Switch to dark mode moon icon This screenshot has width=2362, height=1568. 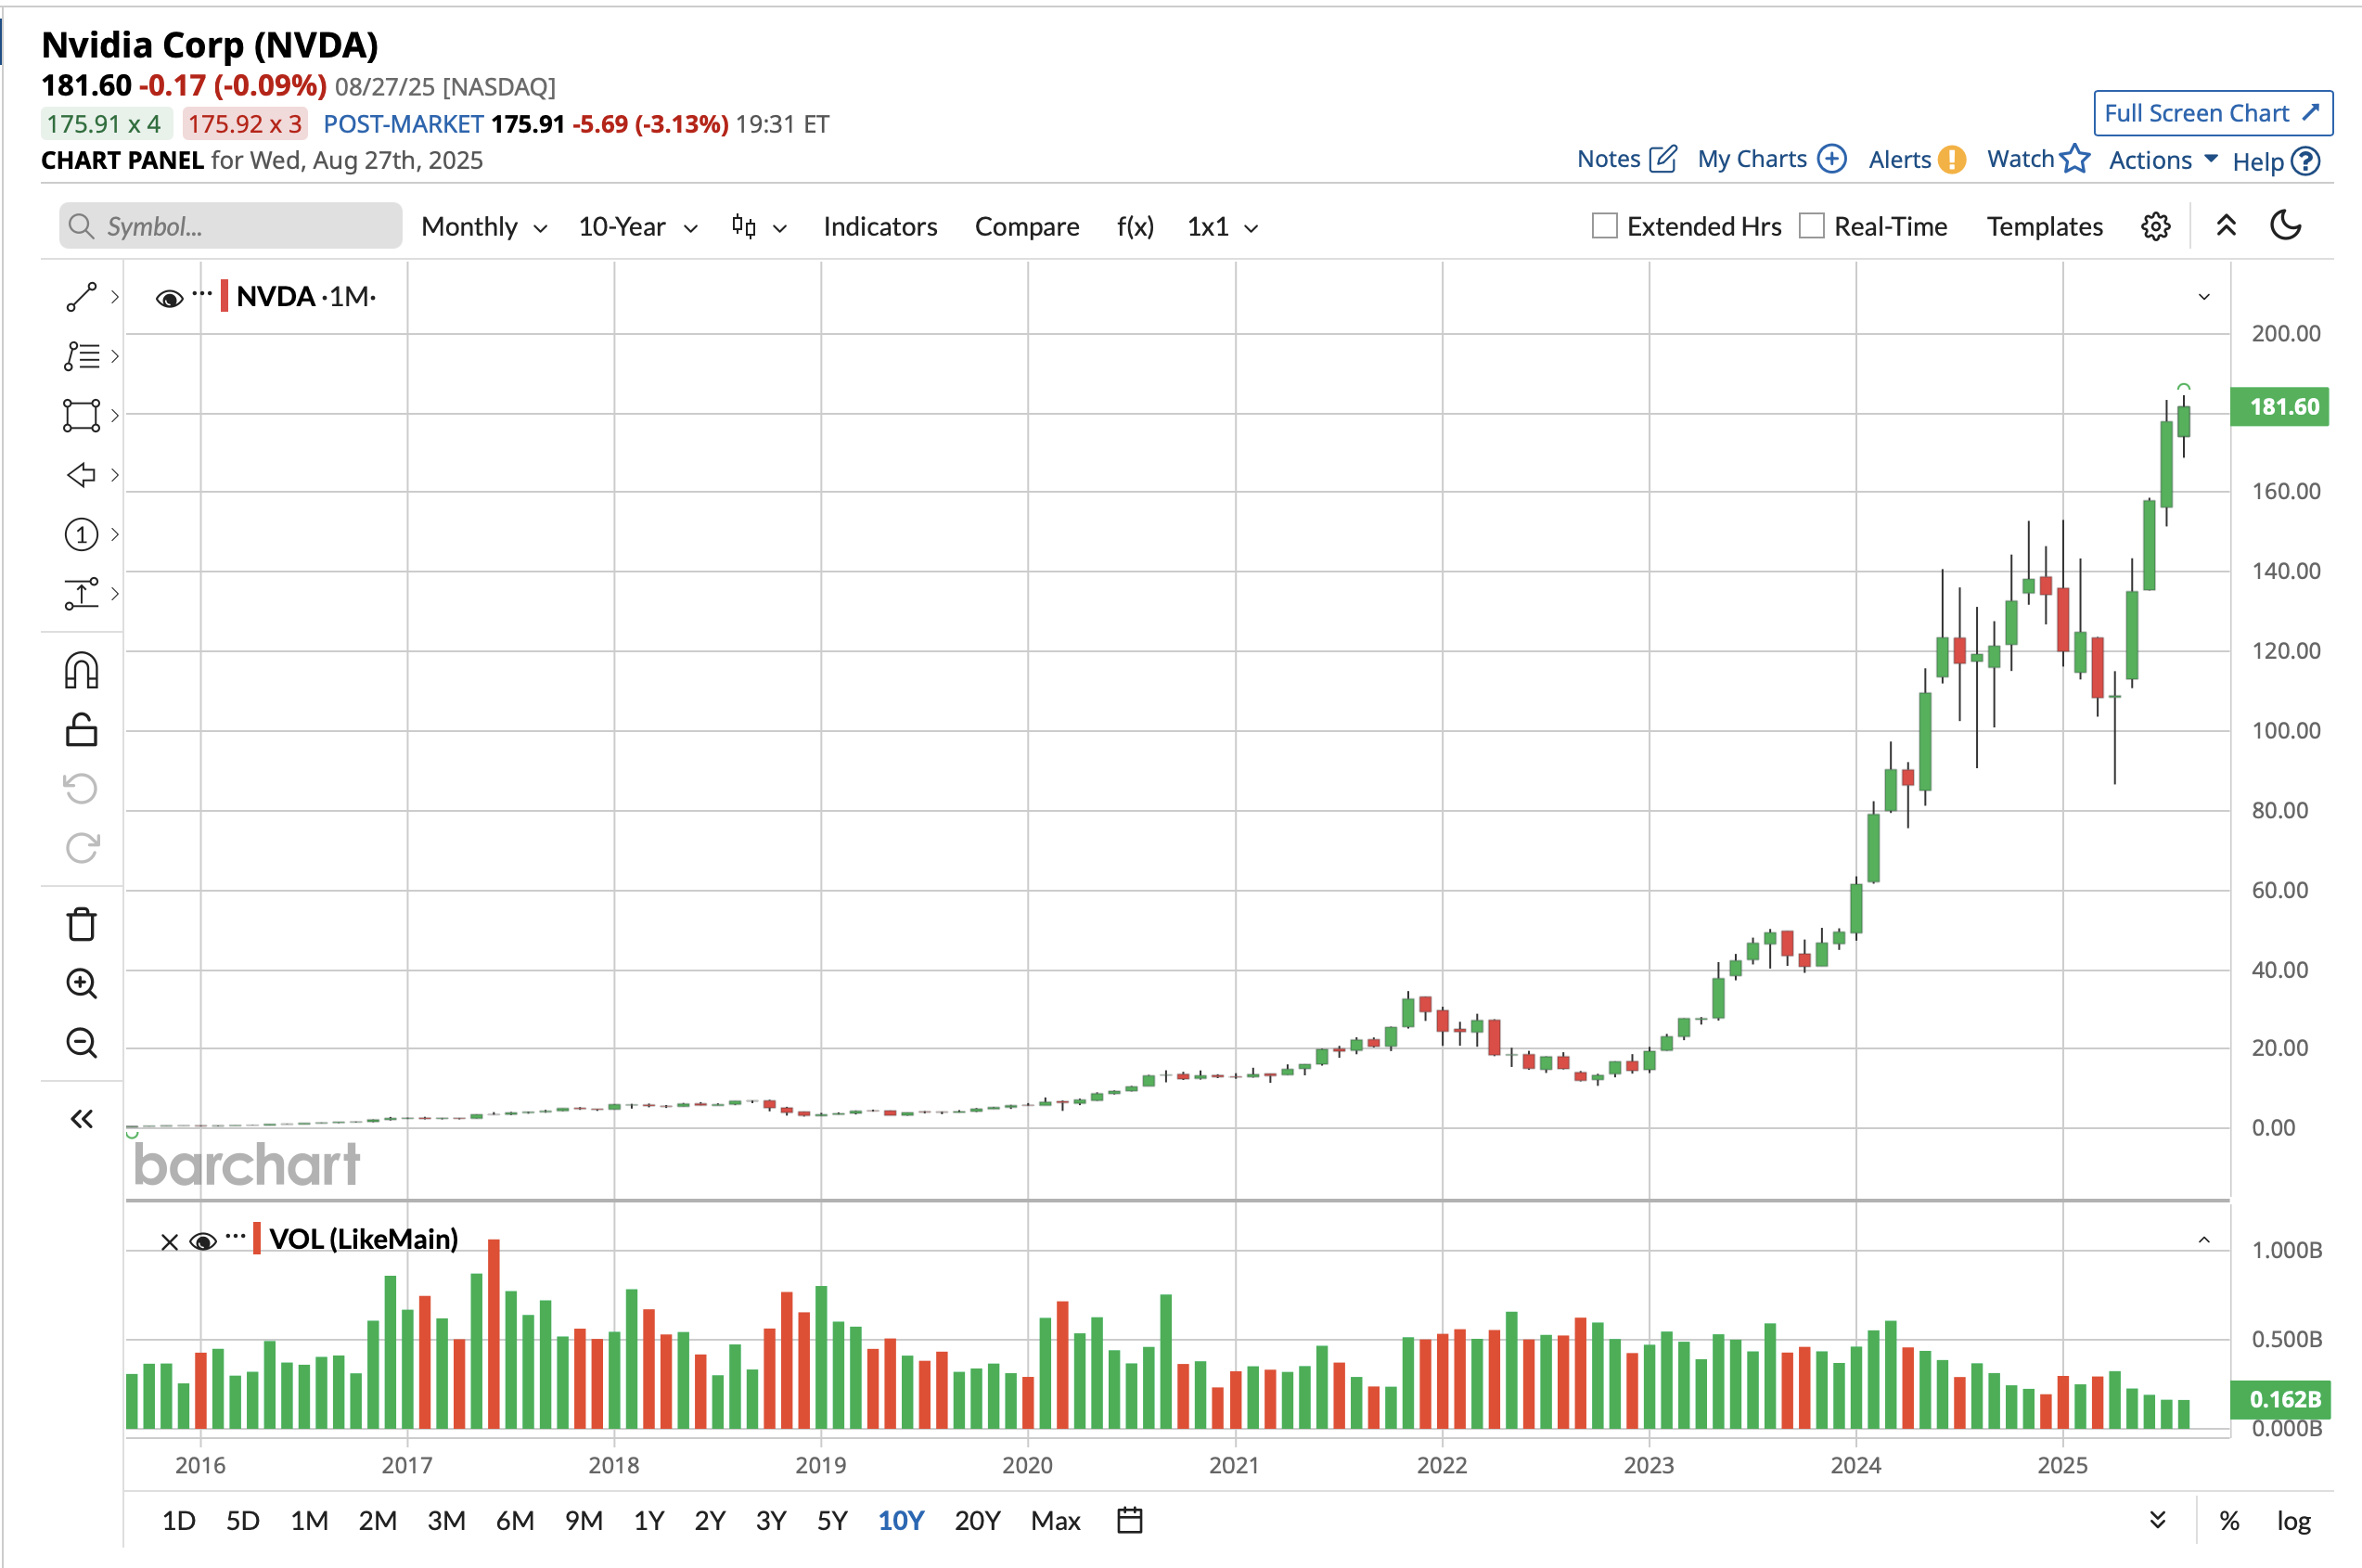pos(2286,226)
